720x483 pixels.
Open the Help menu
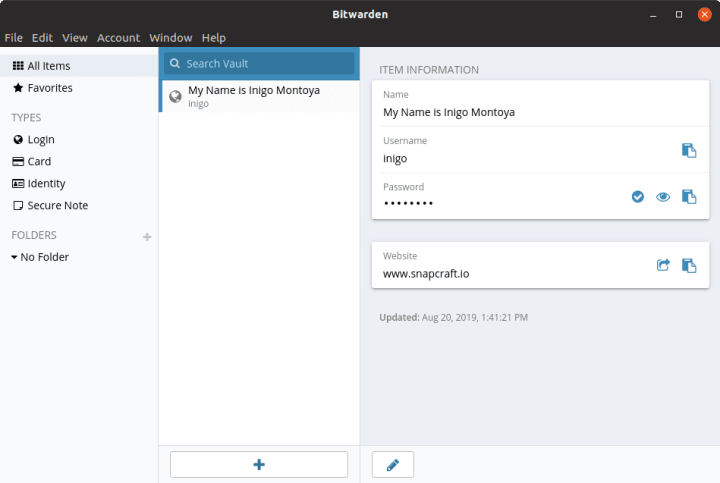click(214, 38)
